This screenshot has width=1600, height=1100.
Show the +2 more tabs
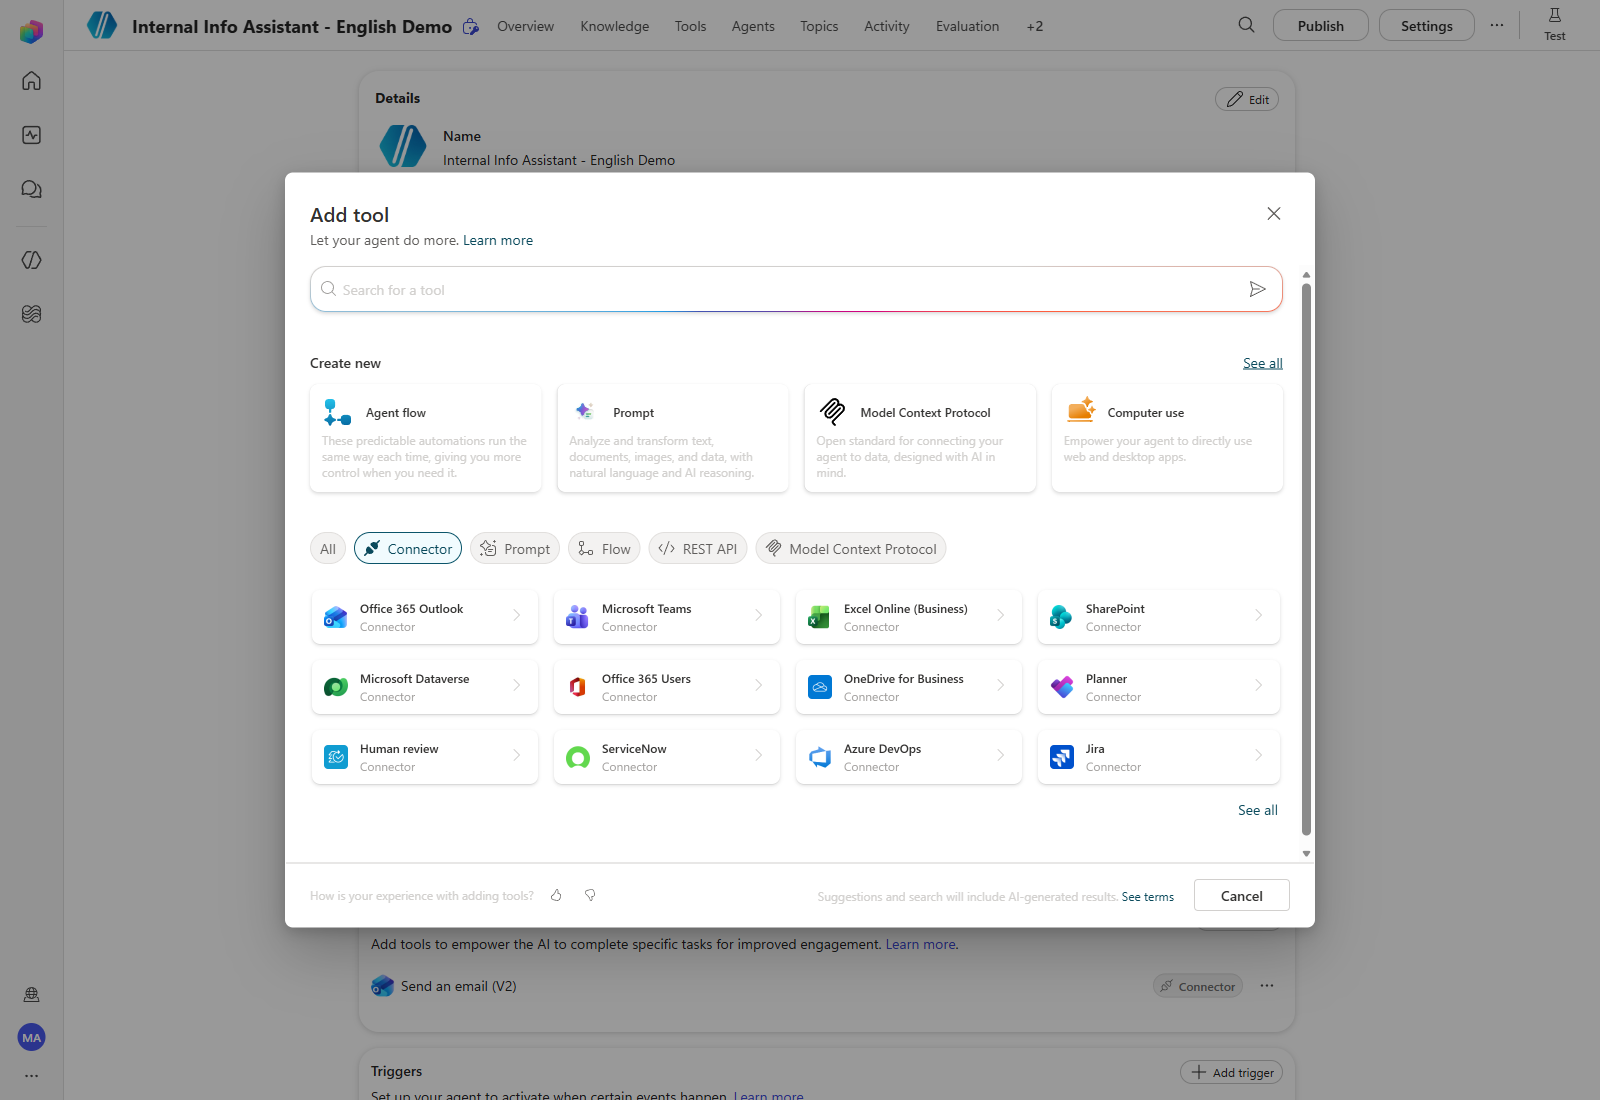coord(1035,26)
